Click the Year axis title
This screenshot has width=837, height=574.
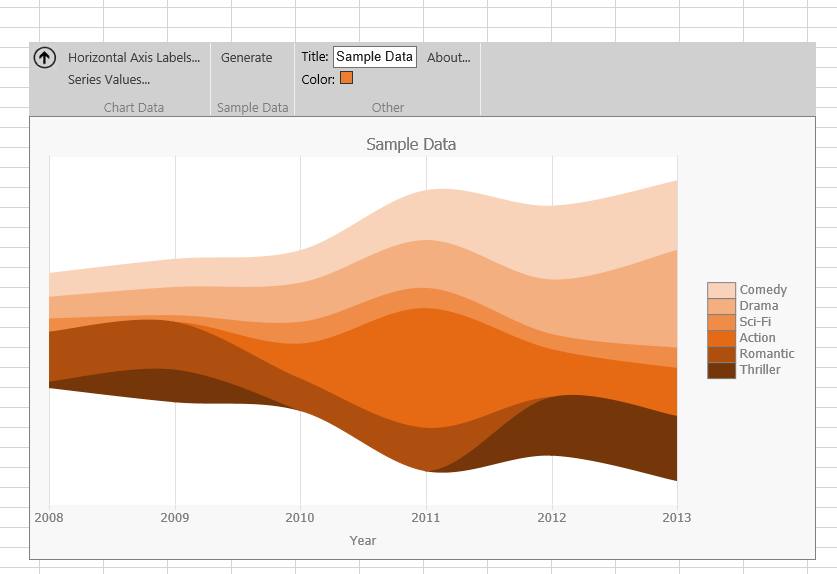pyautogui.click(x=363, y=541)
